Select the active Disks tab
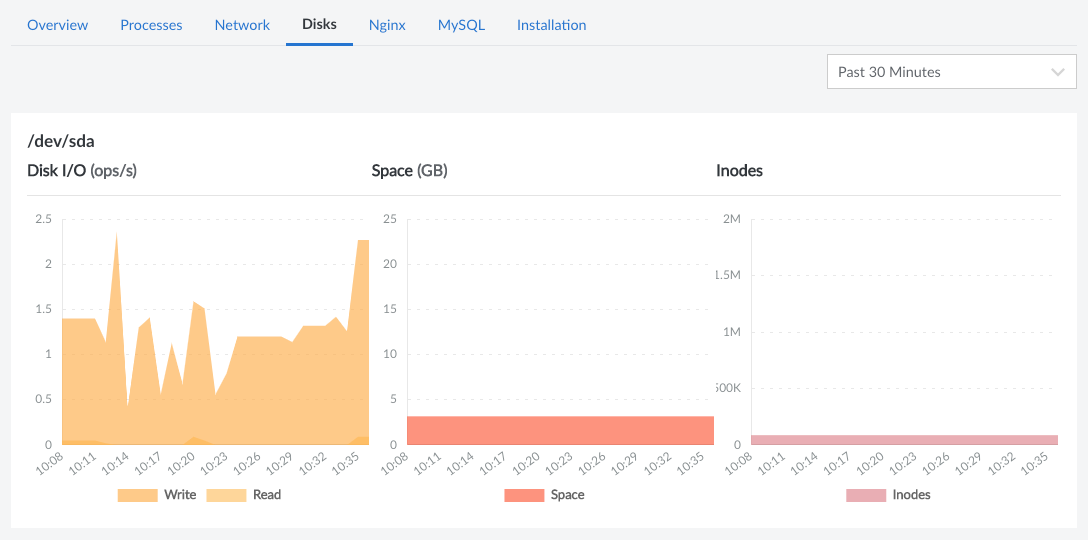1088x540 pixels. point(319,25)
